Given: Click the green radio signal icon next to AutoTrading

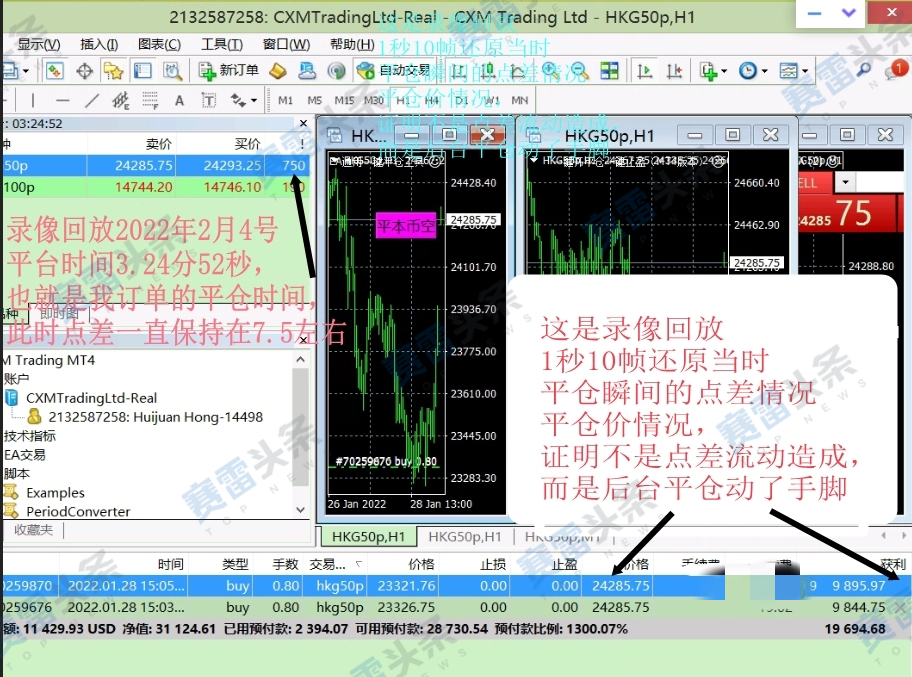Looking at the screenshot, I should point(336,71).
